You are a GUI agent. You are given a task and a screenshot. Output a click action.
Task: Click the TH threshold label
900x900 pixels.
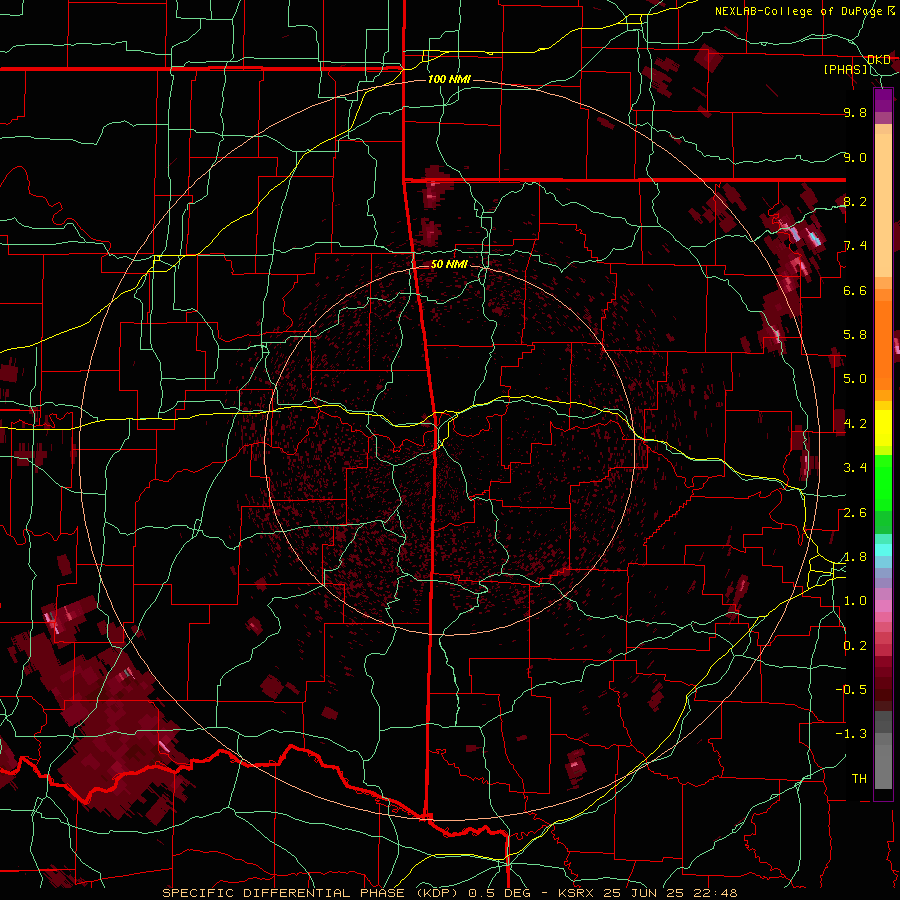(859, 778)
